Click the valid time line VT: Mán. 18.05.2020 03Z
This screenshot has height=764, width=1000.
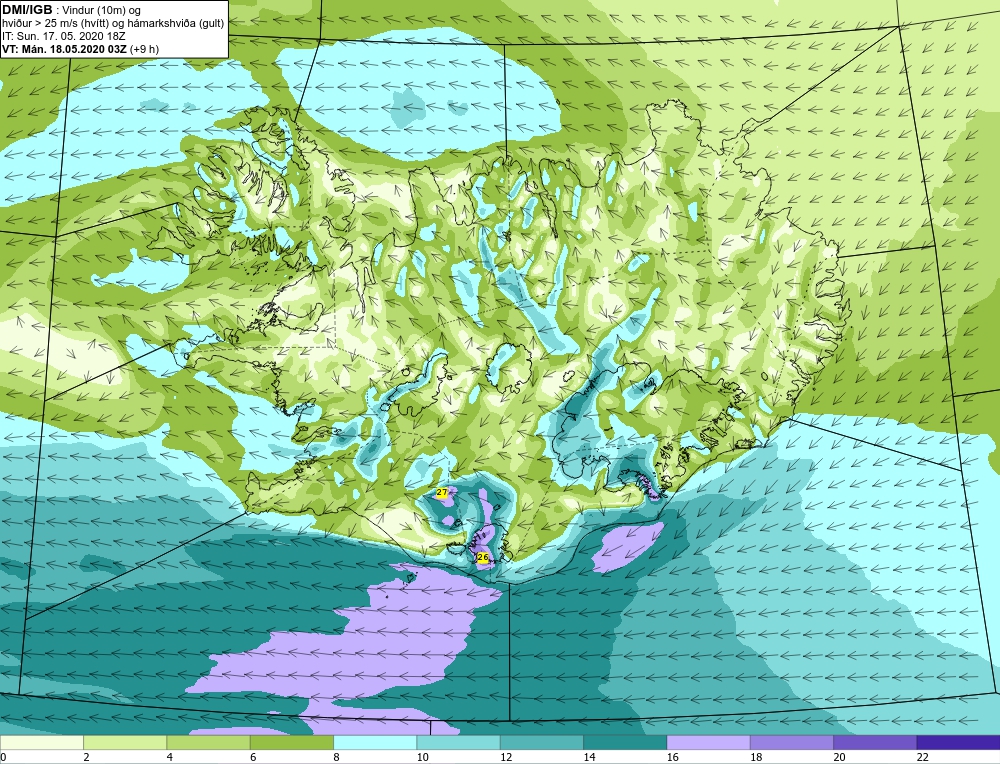click(x=66, y=49)
